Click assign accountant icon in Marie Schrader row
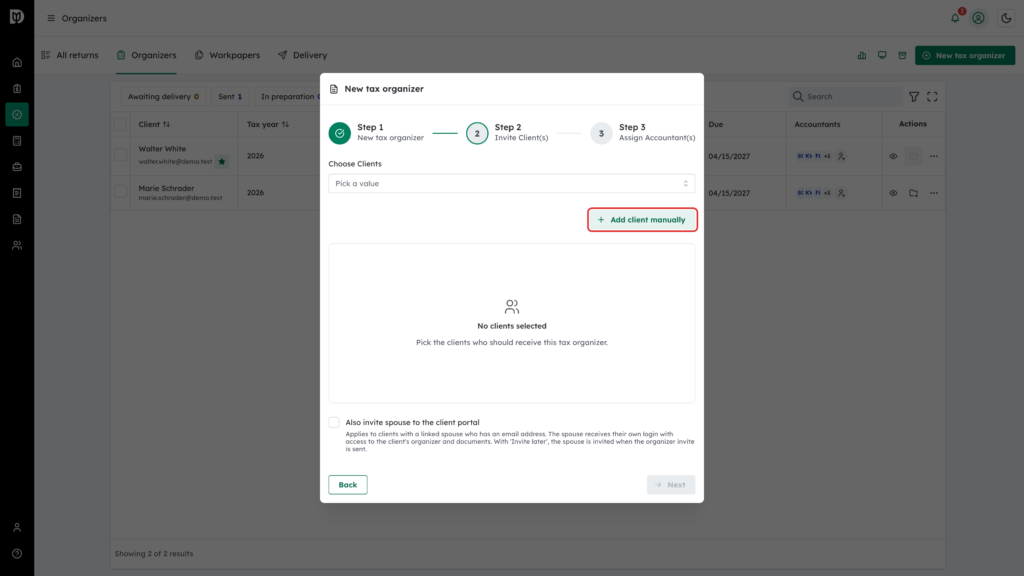The height and width of the screenshot is (576, 1024). point(842,193)
